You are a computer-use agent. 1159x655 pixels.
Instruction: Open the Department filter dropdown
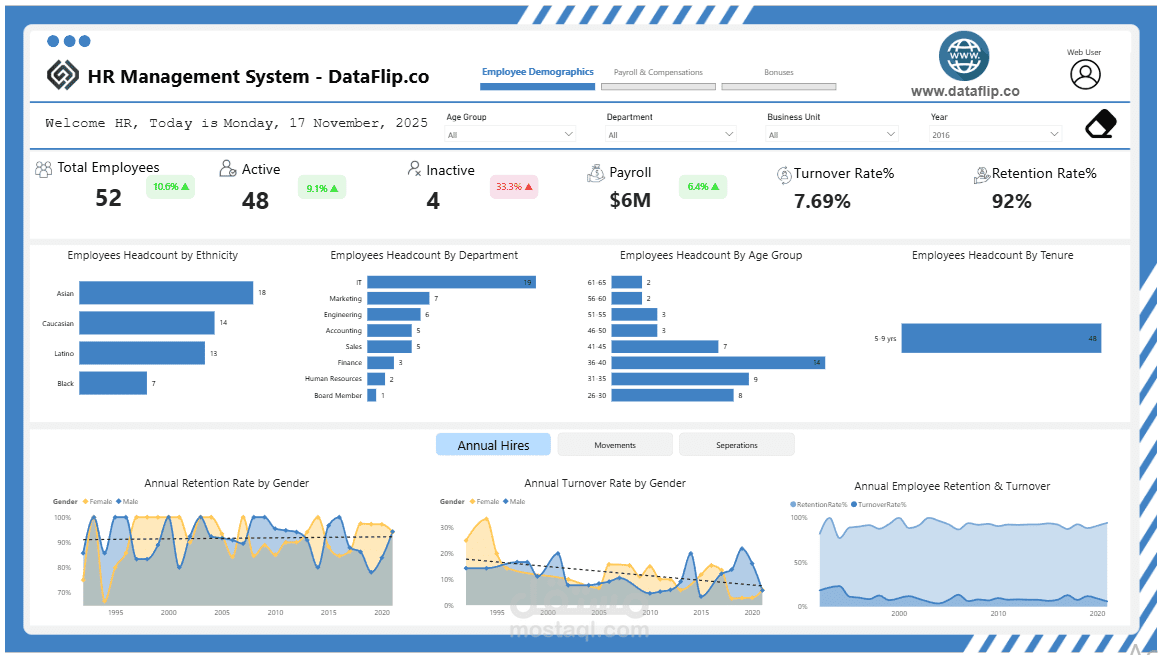tap(671, 135)
